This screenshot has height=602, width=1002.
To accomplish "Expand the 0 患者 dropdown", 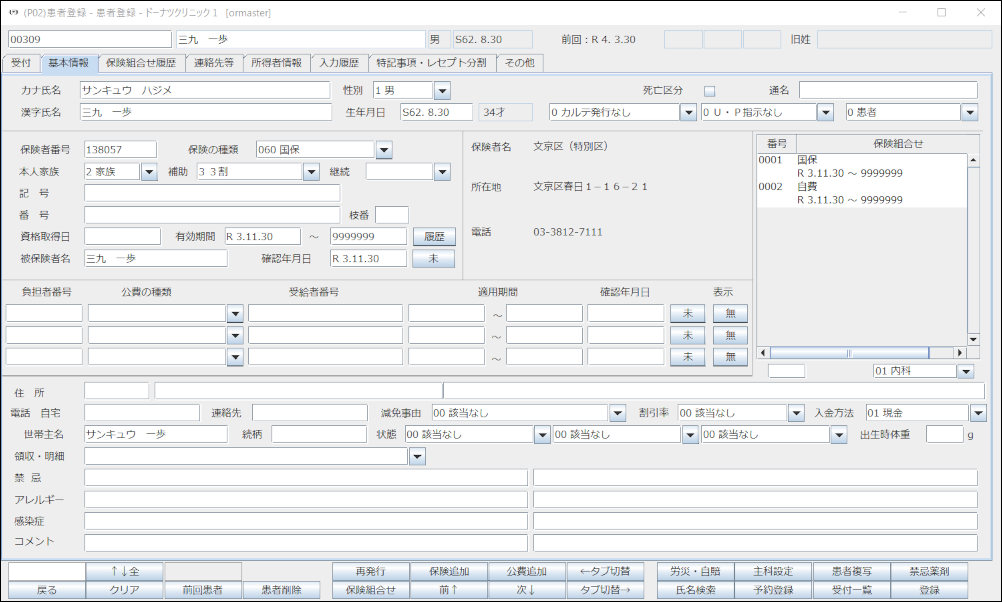I will (970, 112).
